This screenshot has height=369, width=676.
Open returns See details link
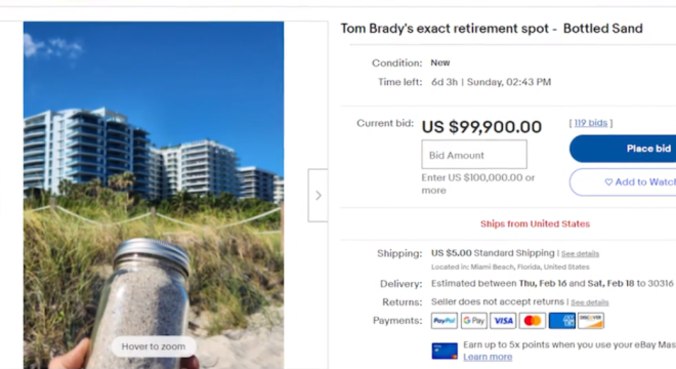[589, 303]
